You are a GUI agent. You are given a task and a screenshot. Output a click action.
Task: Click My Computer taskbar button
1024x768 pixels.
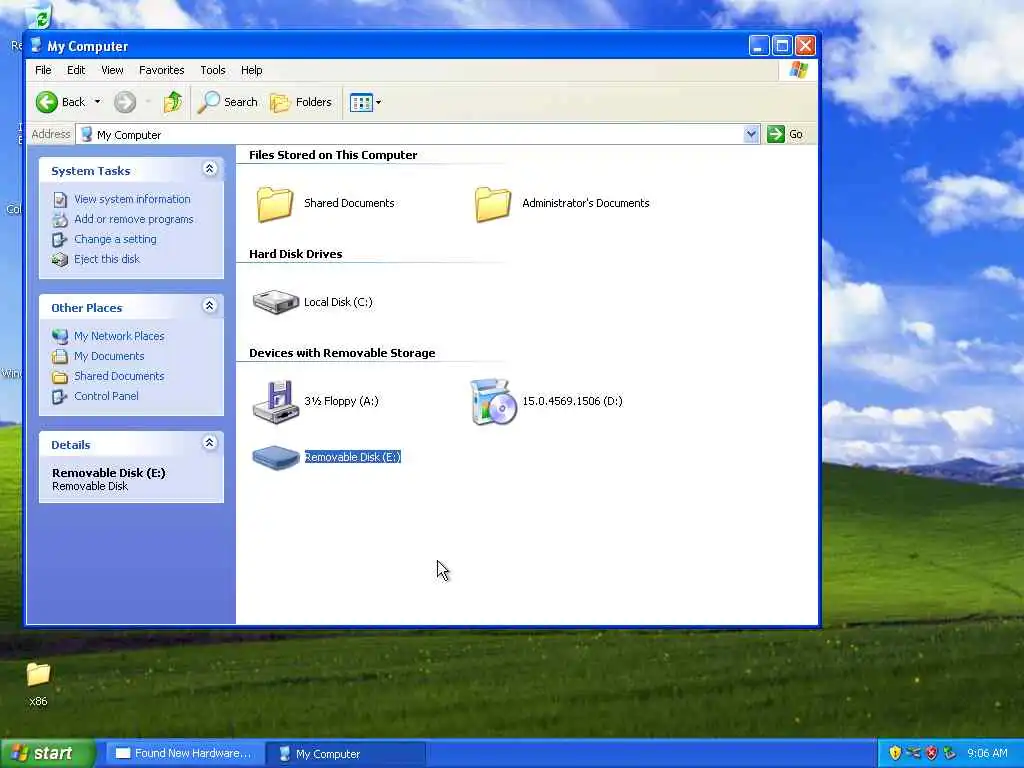pyautogui.click(x=345, y=754)
